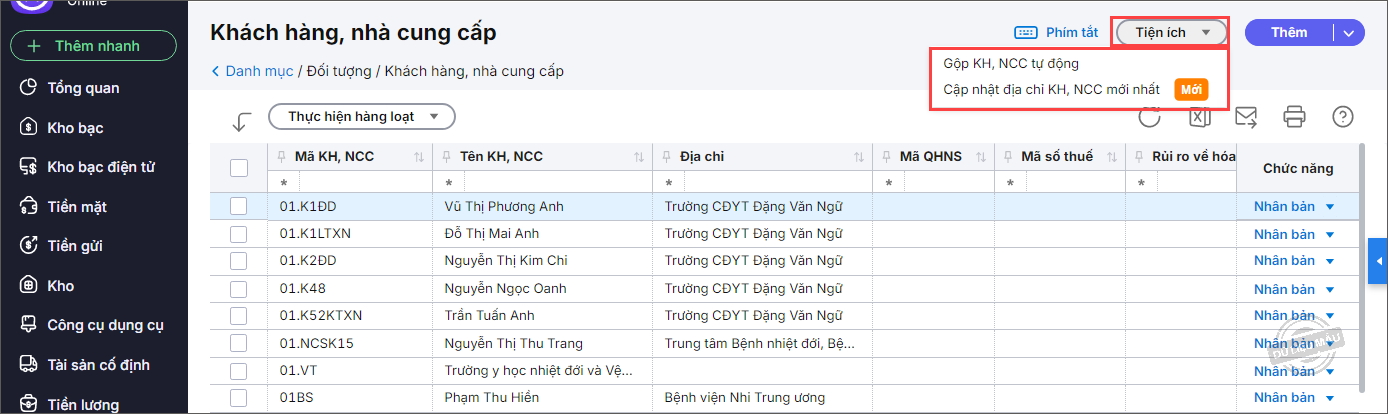Click the send email envelope icon
1388x414 pixels.
pos(1246,118)
